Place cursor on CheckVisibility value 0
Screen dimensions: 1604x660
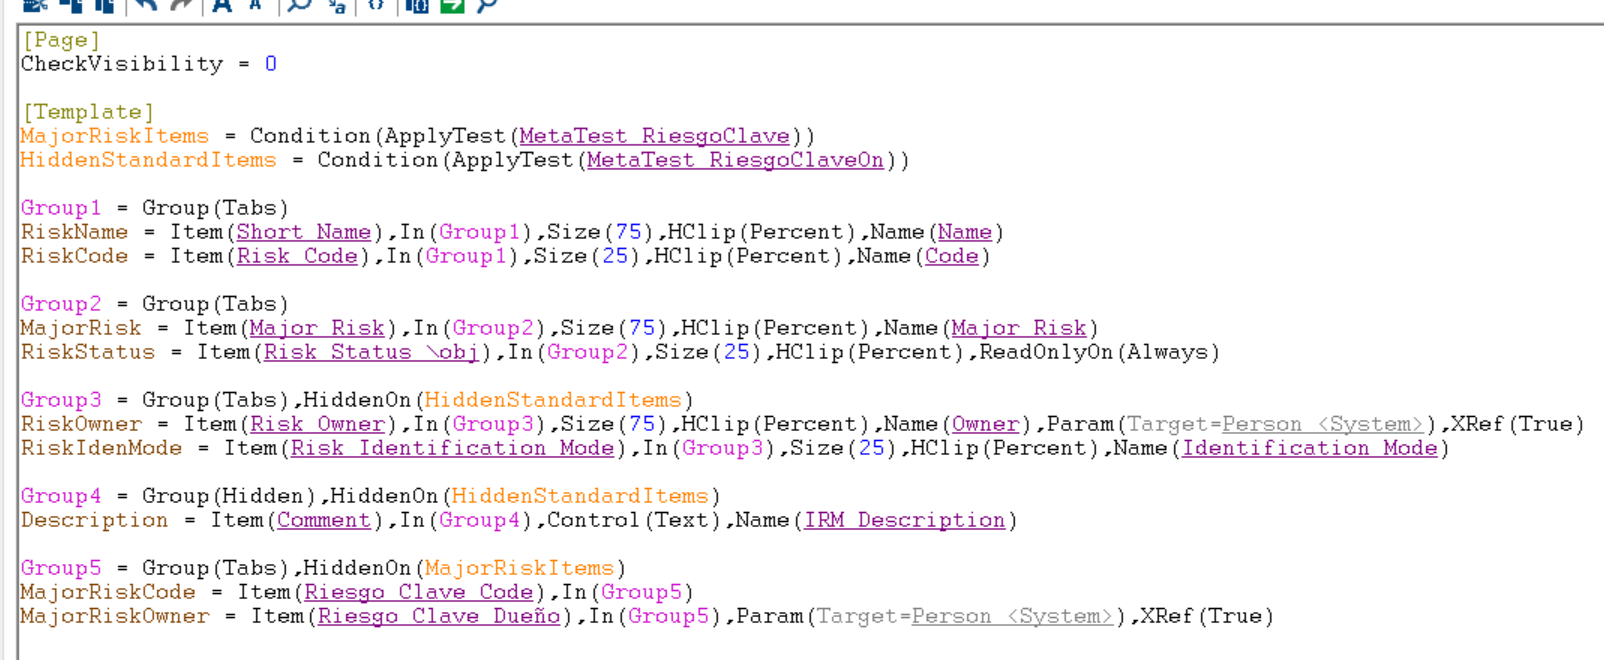tap(271, 64)
